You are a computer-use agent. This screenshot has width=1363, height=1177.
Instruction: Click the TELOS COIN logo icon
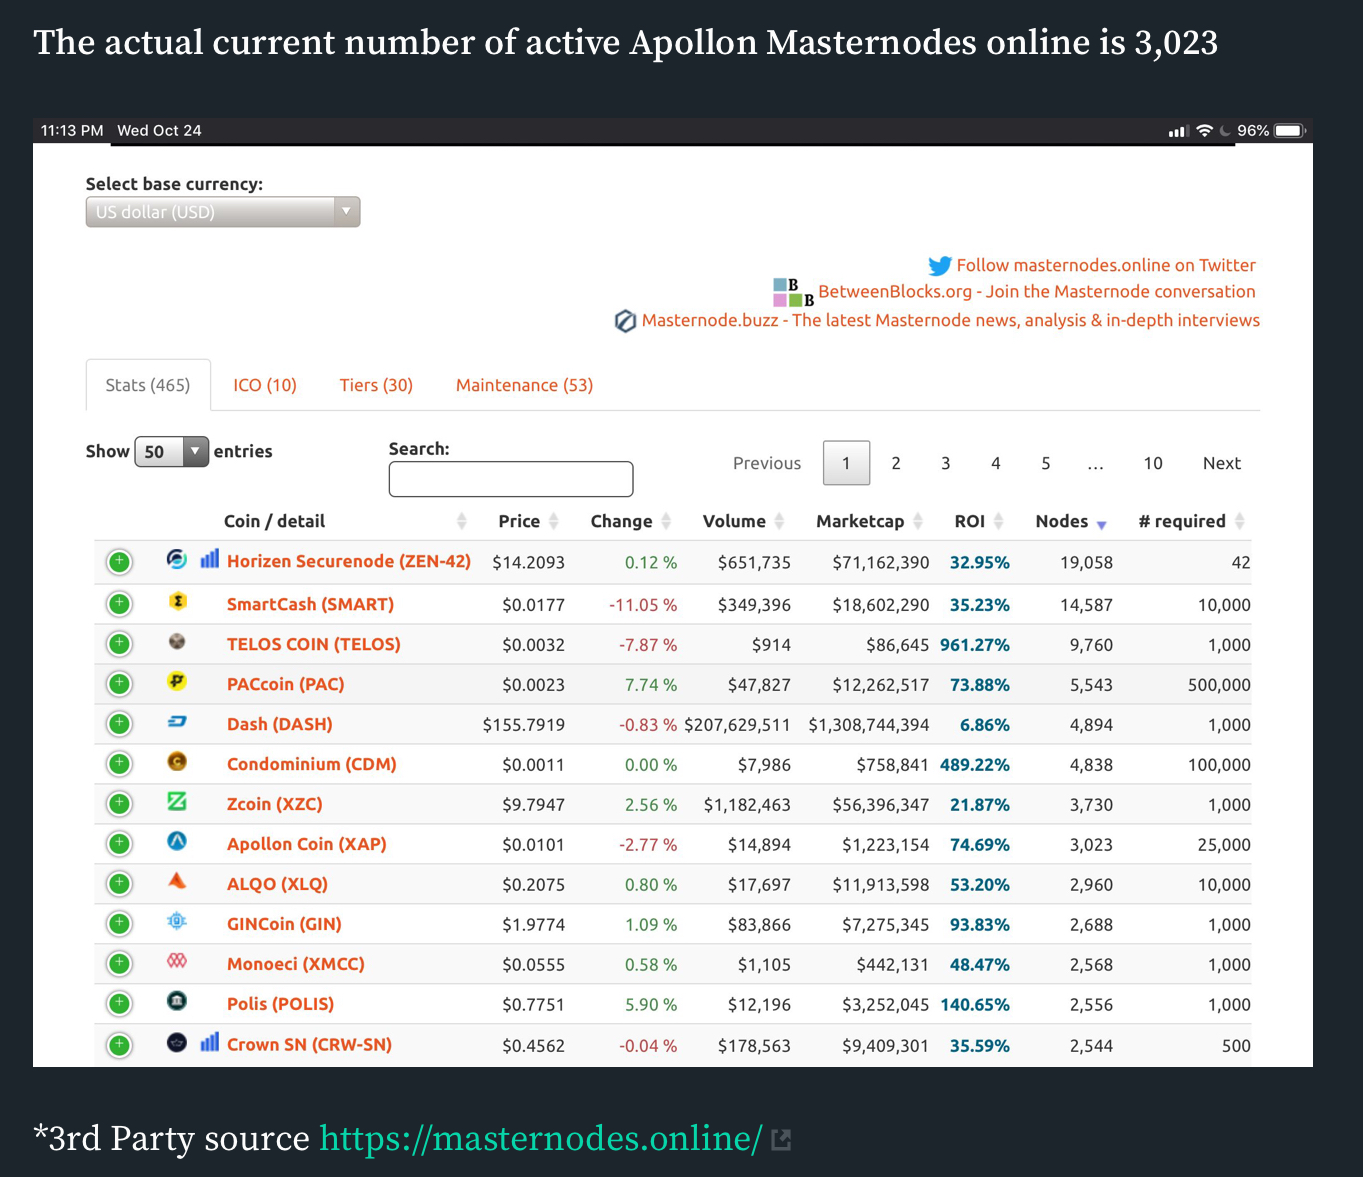point(177,642)
